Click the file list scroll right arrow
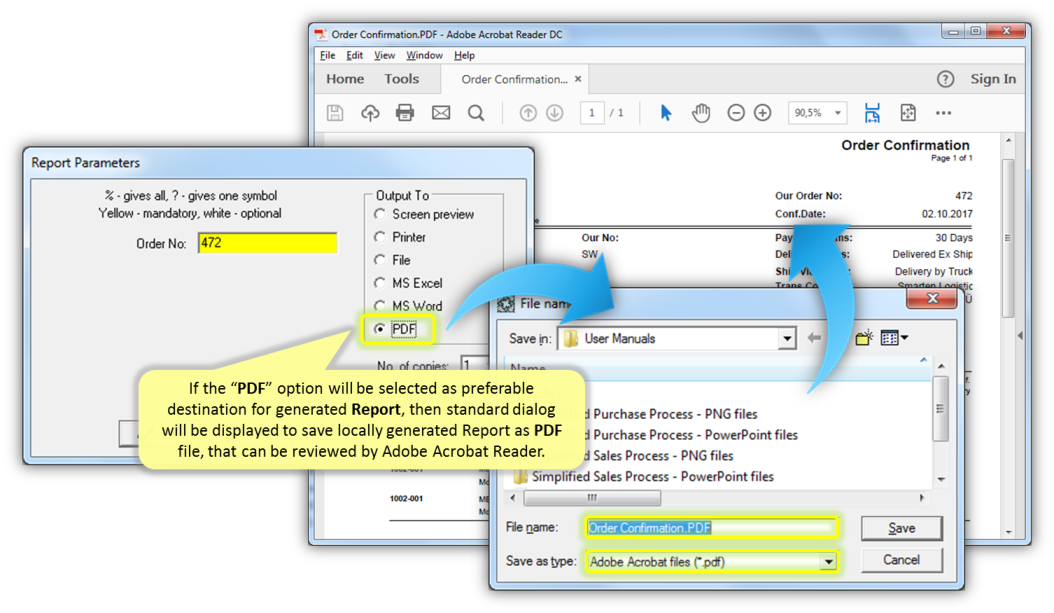Viewport: 1054px width, 613px height. 922,498
